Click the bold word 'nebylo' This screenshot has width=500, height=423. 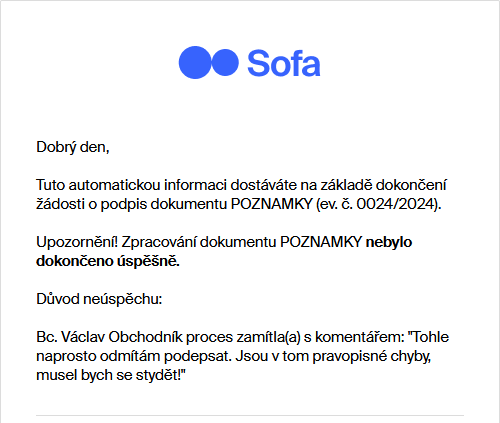click(x=389, y=242)
